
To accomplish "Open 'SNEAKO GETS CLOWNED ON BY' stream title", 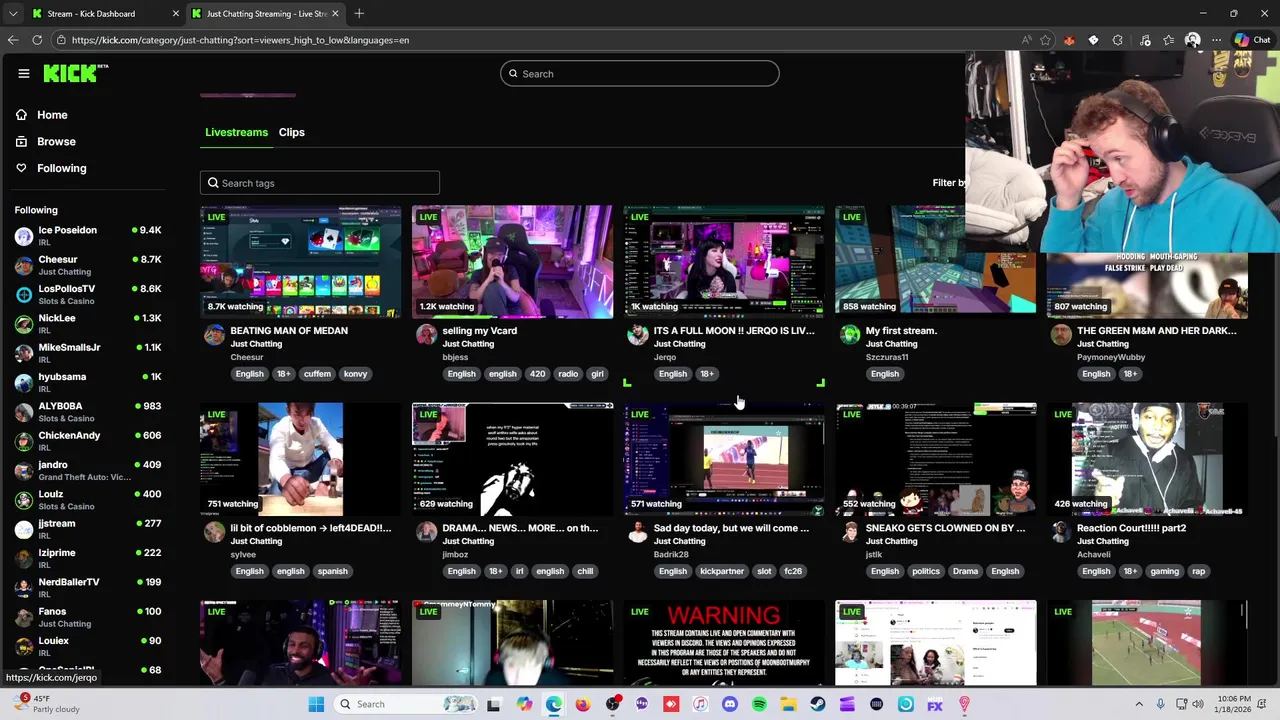I will click(945, 527).
